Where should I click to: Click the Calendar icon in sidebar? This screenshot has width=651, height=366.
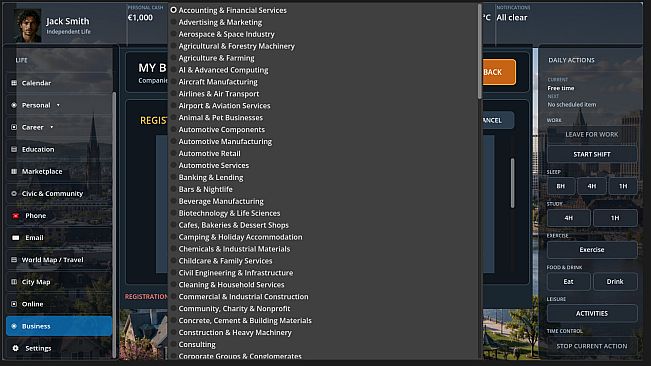[x=14, y=83]
